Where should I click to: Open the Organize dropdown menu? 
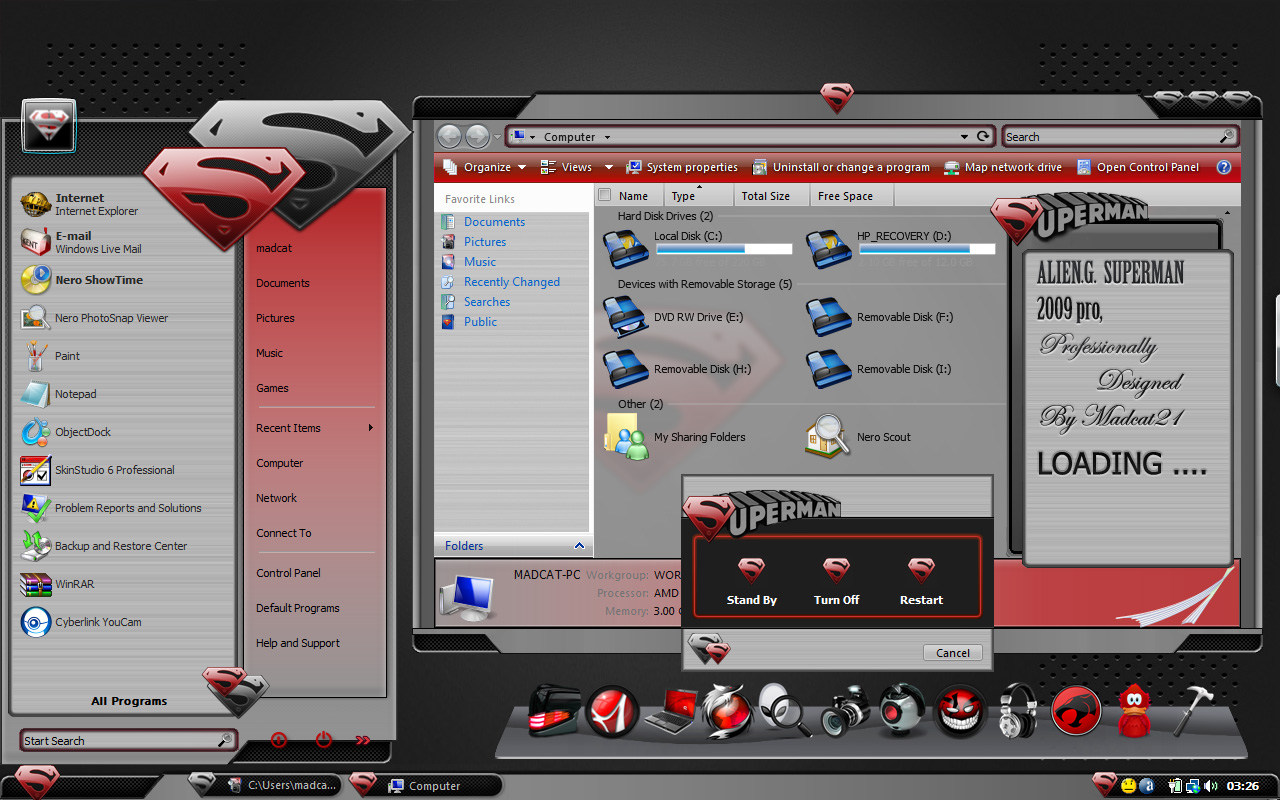point(484,167)
